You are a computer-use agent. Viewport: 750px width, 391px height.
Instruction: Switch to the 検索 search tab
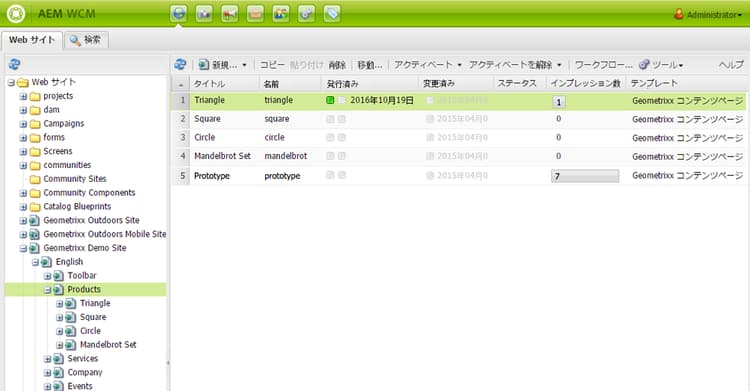[x=86, y=40]
